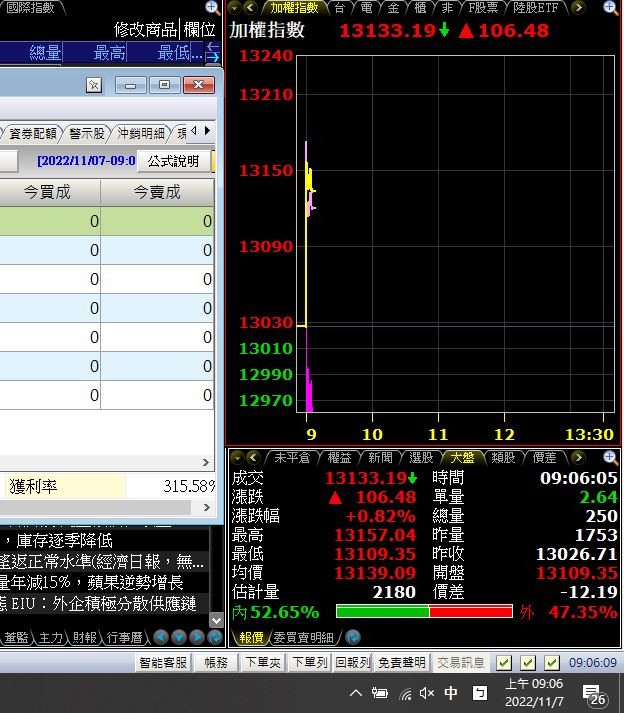Click the 修改商品 link
The image size is (624, 713).
145,30
